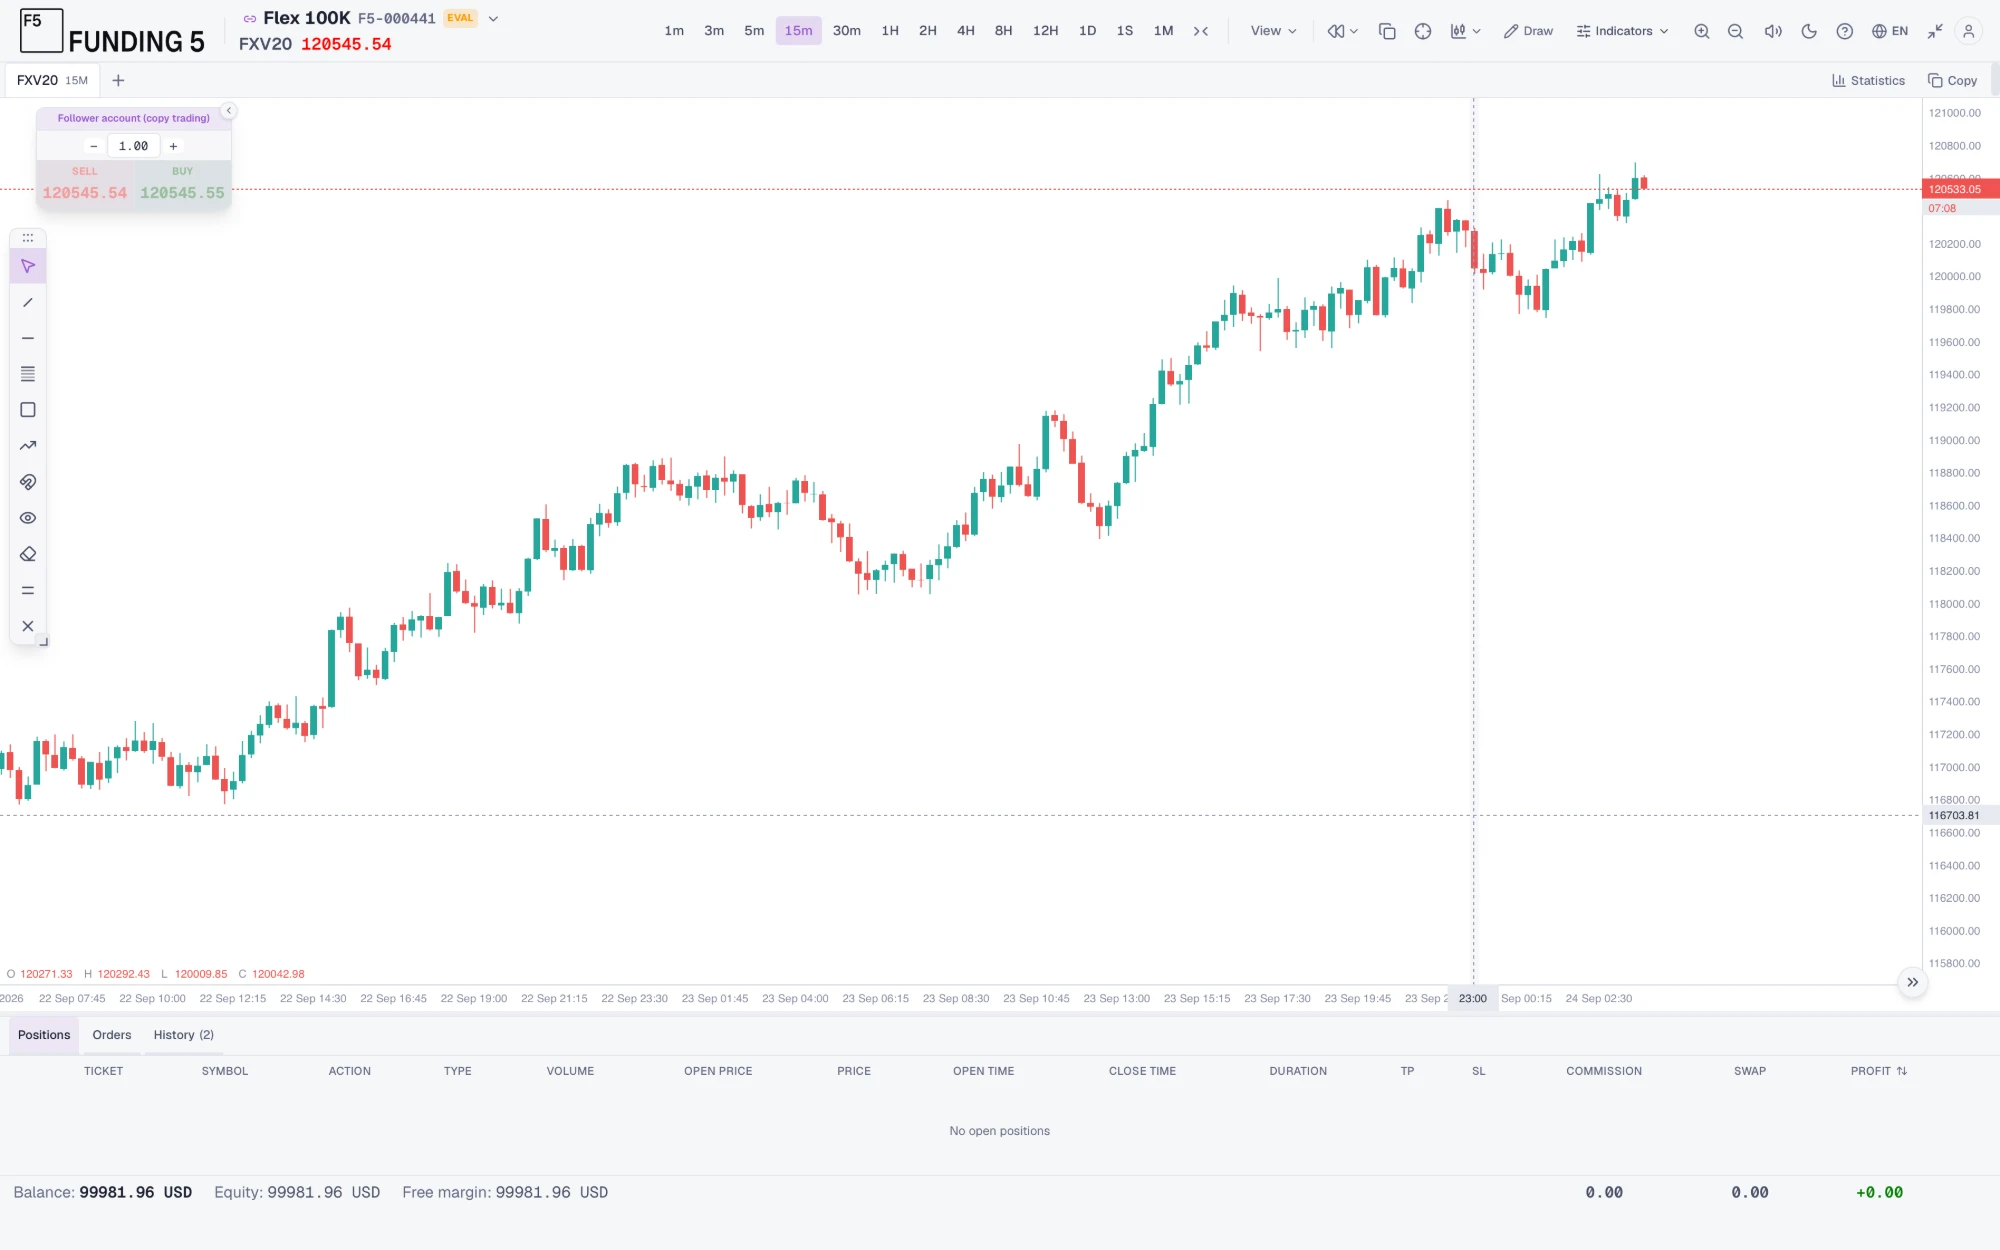The height and width of the screenshot is (1250, 2000).
Task: Switch to the Orders tab
Action: pos(112,1035)
